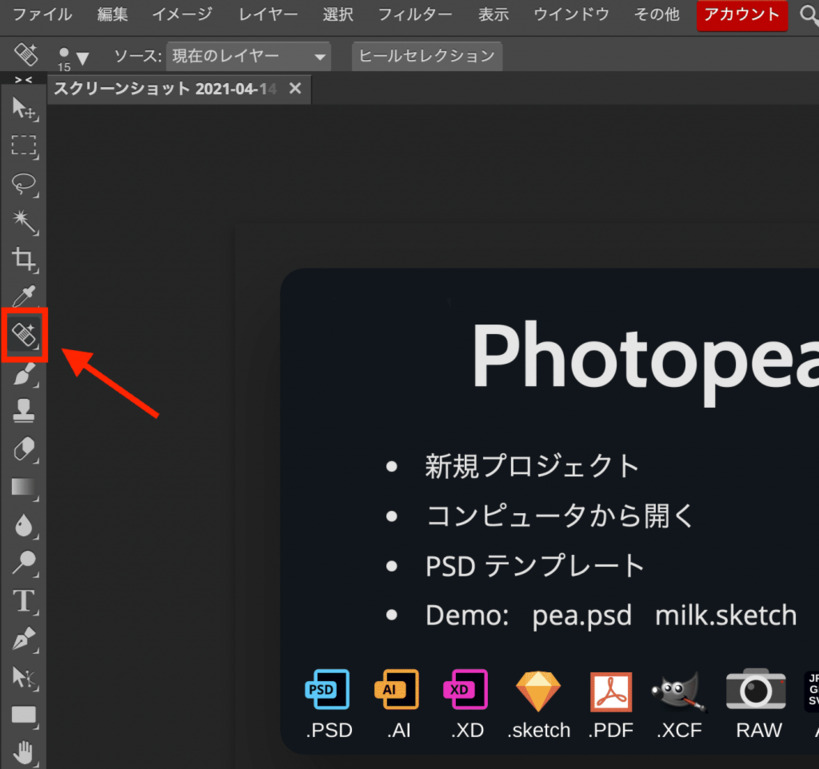Select the Lasso tool
Viewport: 819px width, 769px height.
coord(24,184)
